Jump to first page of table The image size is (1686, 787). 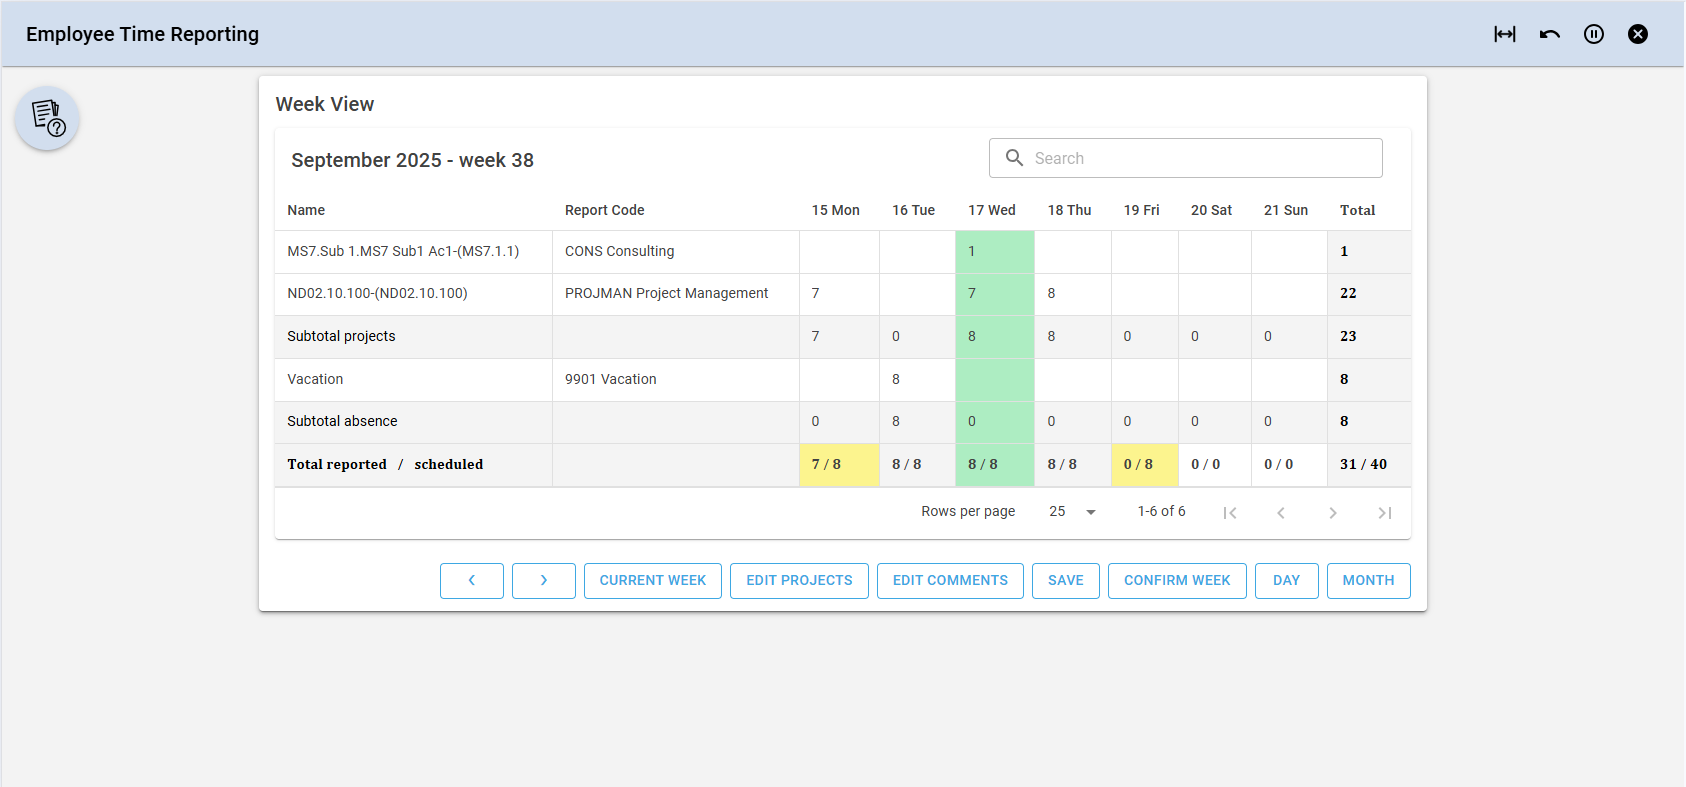[x=1230, y=513]
